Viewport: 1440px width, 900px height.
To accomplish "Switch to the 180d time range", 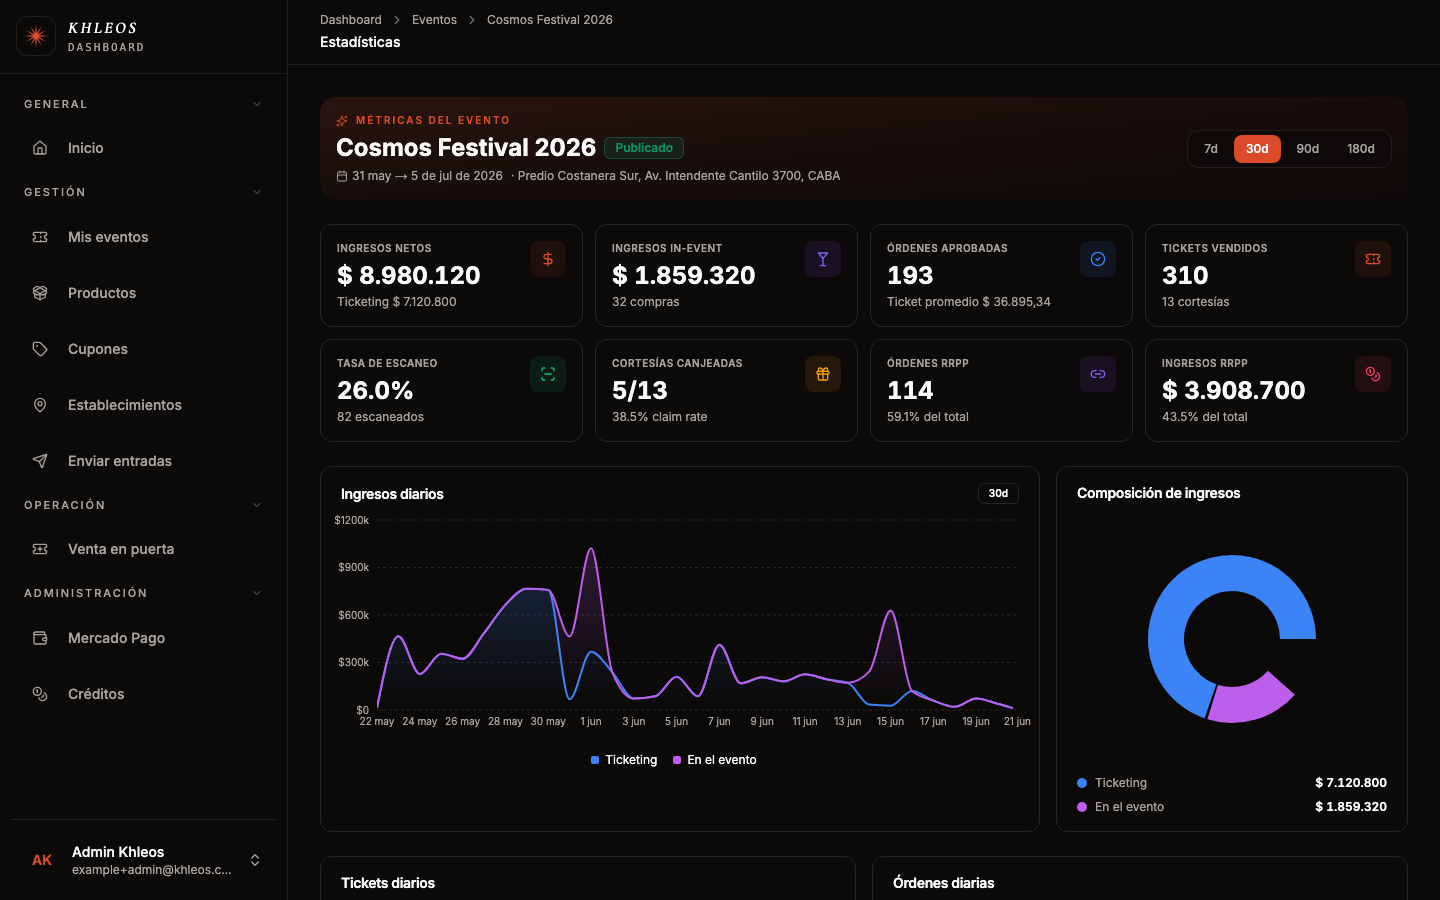I will [x=1361, y=149].
